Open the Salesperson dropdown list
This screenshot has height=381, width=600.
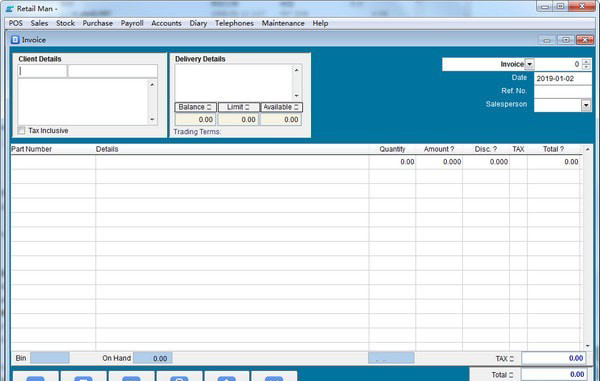point(586,105)
